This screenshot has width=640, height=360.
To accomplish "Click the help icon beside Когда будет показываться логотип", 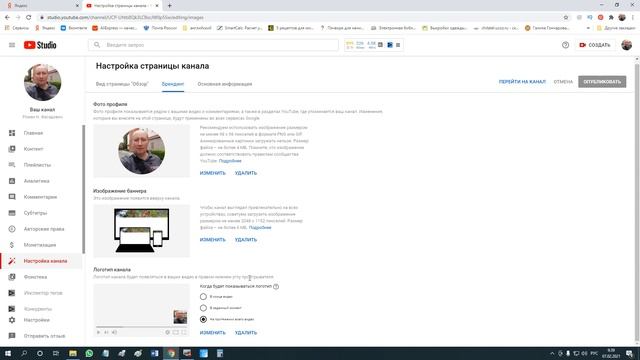I will 276,287.
